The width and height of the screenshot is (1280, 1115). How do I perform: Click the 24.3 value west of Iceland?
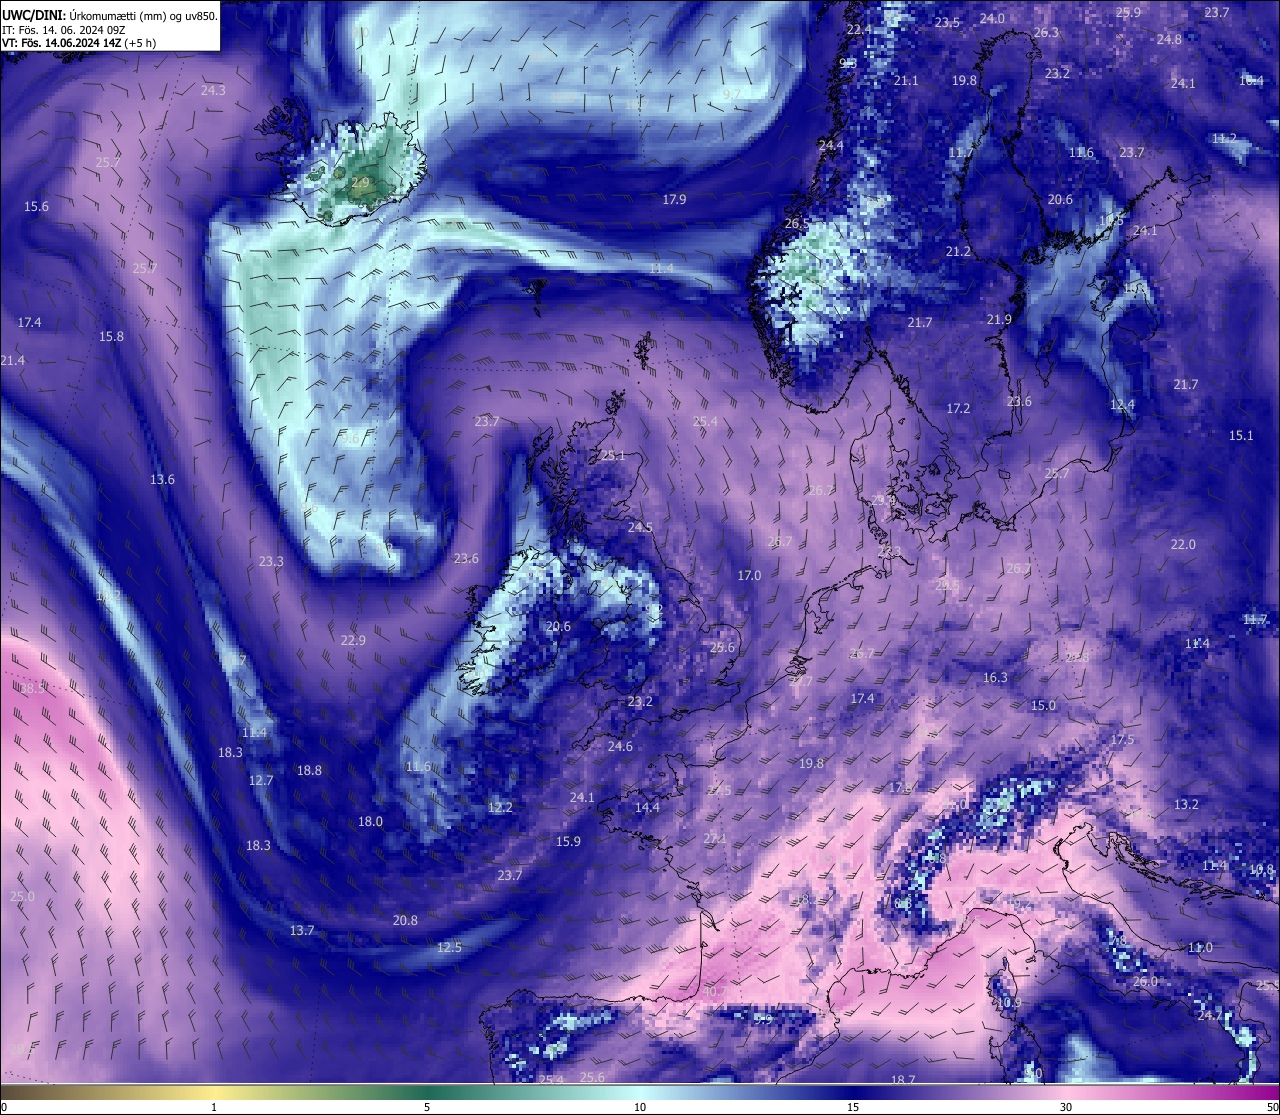[x=213, y=90]
